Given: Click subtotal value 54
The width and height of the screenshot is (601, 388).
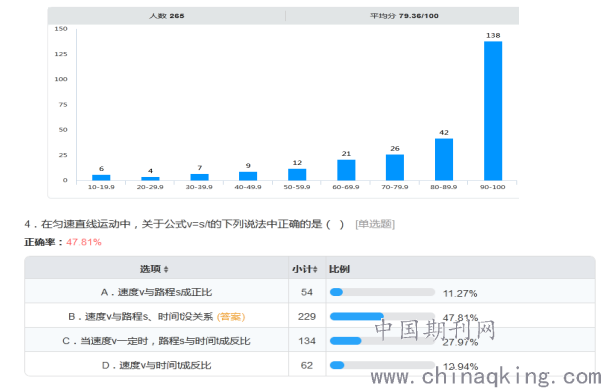Looking at the screenshot, I should pyautogui.click(x=307, y=292).
